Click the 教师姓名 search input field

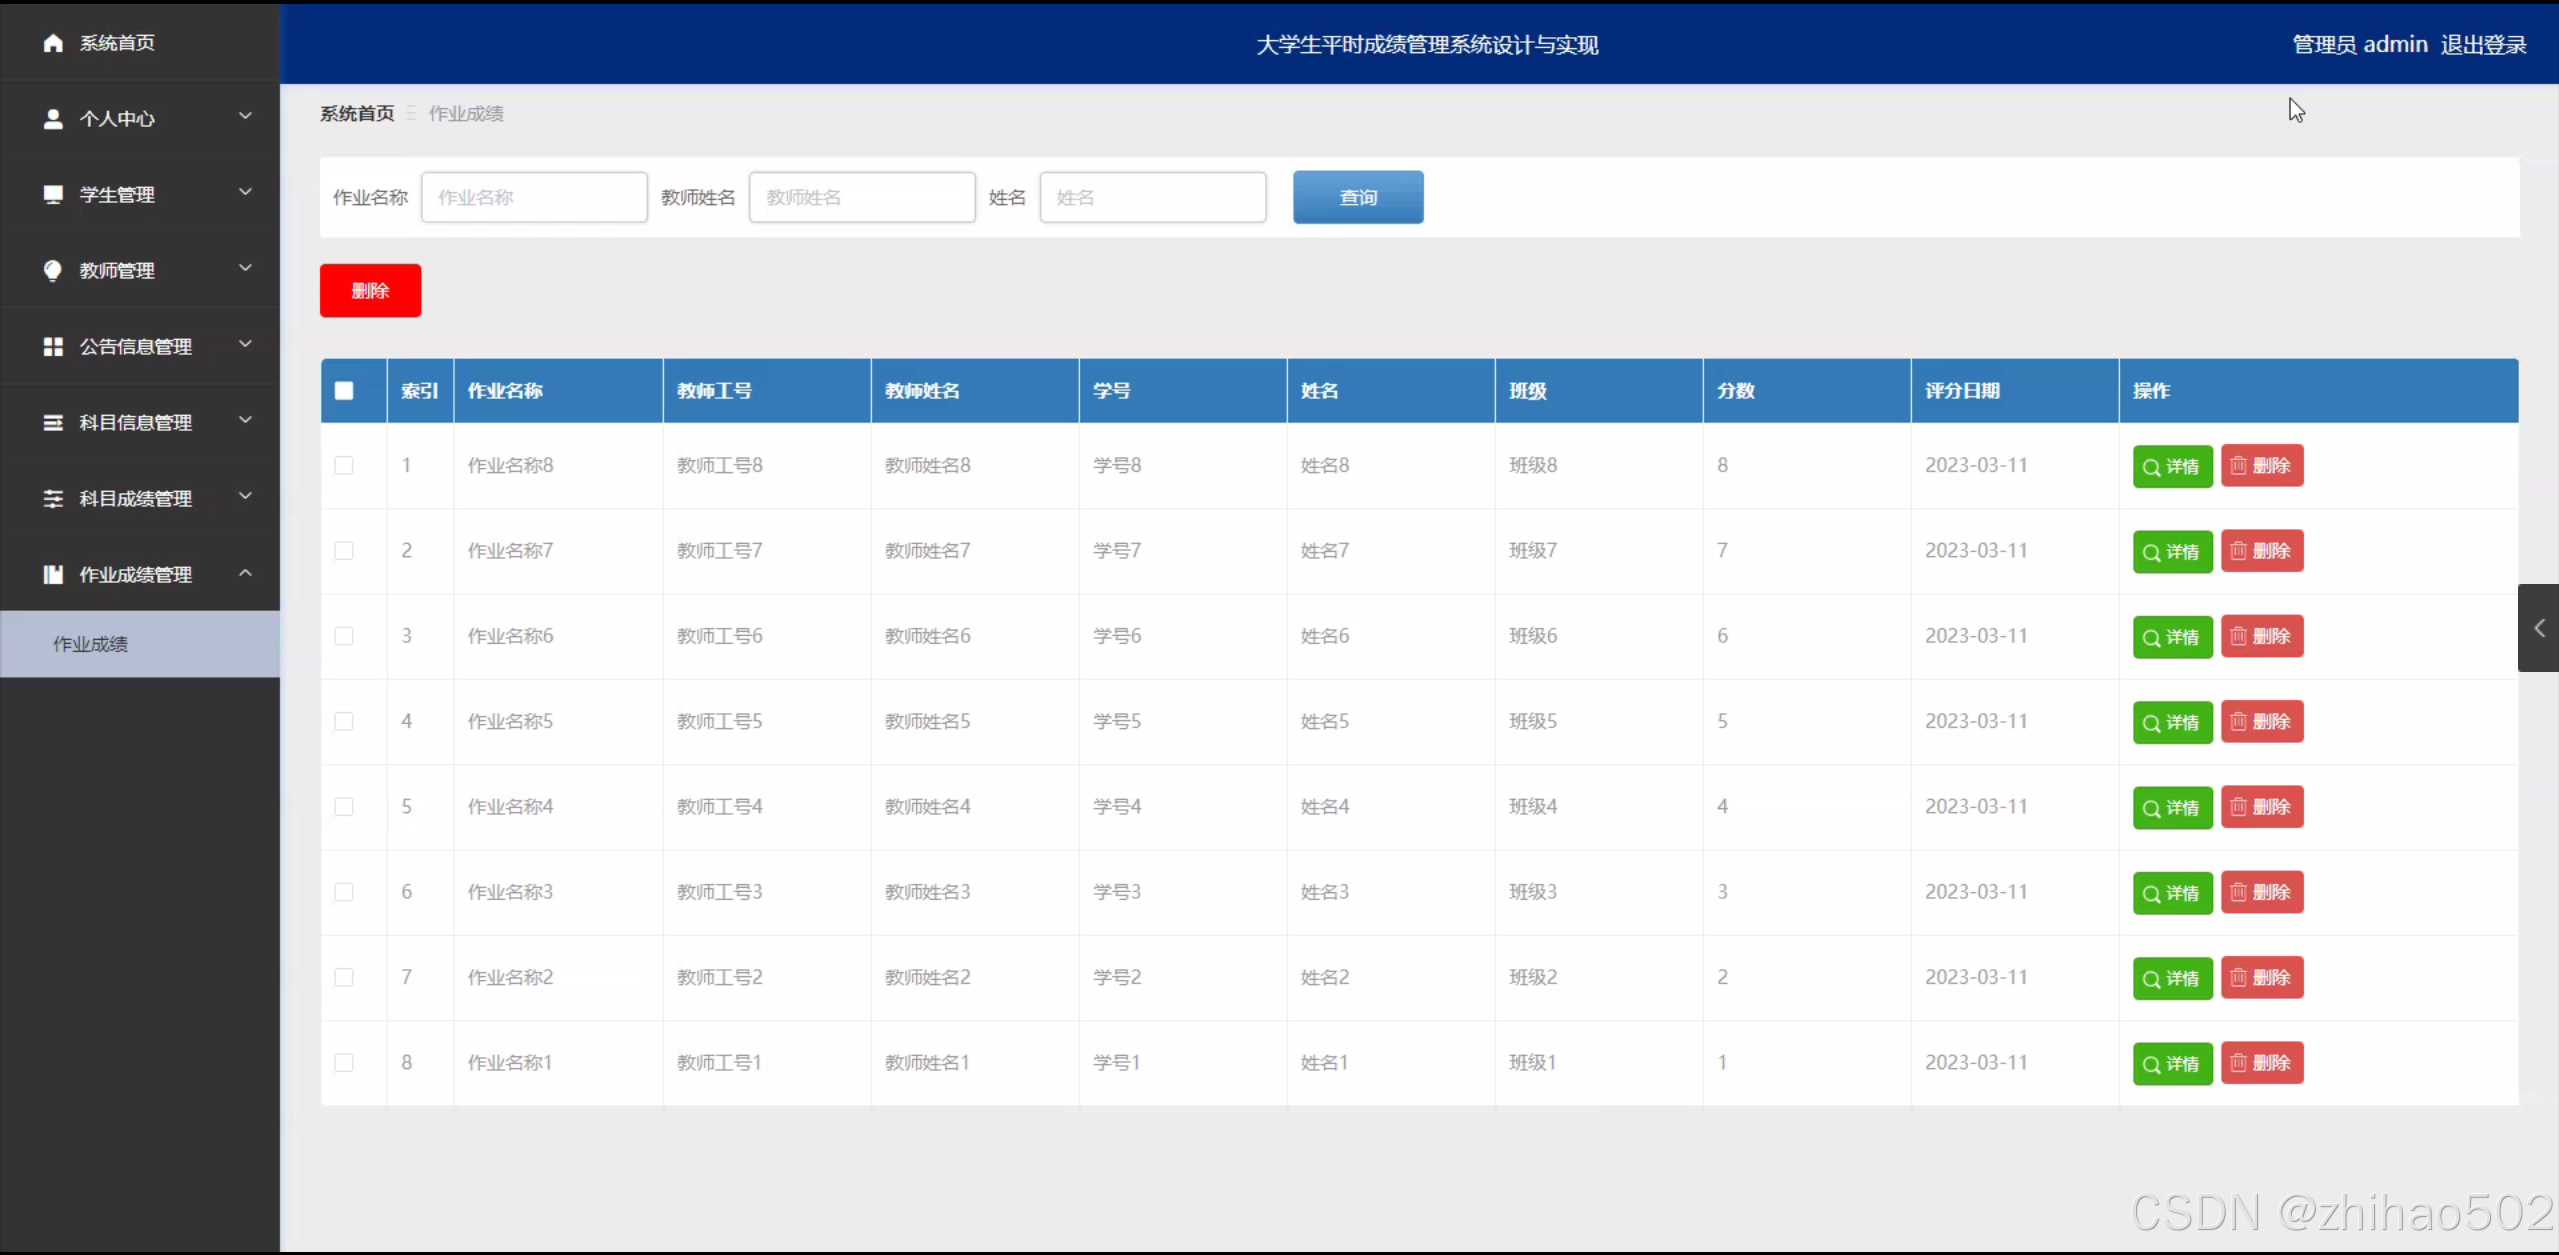(x=862, y=198)
